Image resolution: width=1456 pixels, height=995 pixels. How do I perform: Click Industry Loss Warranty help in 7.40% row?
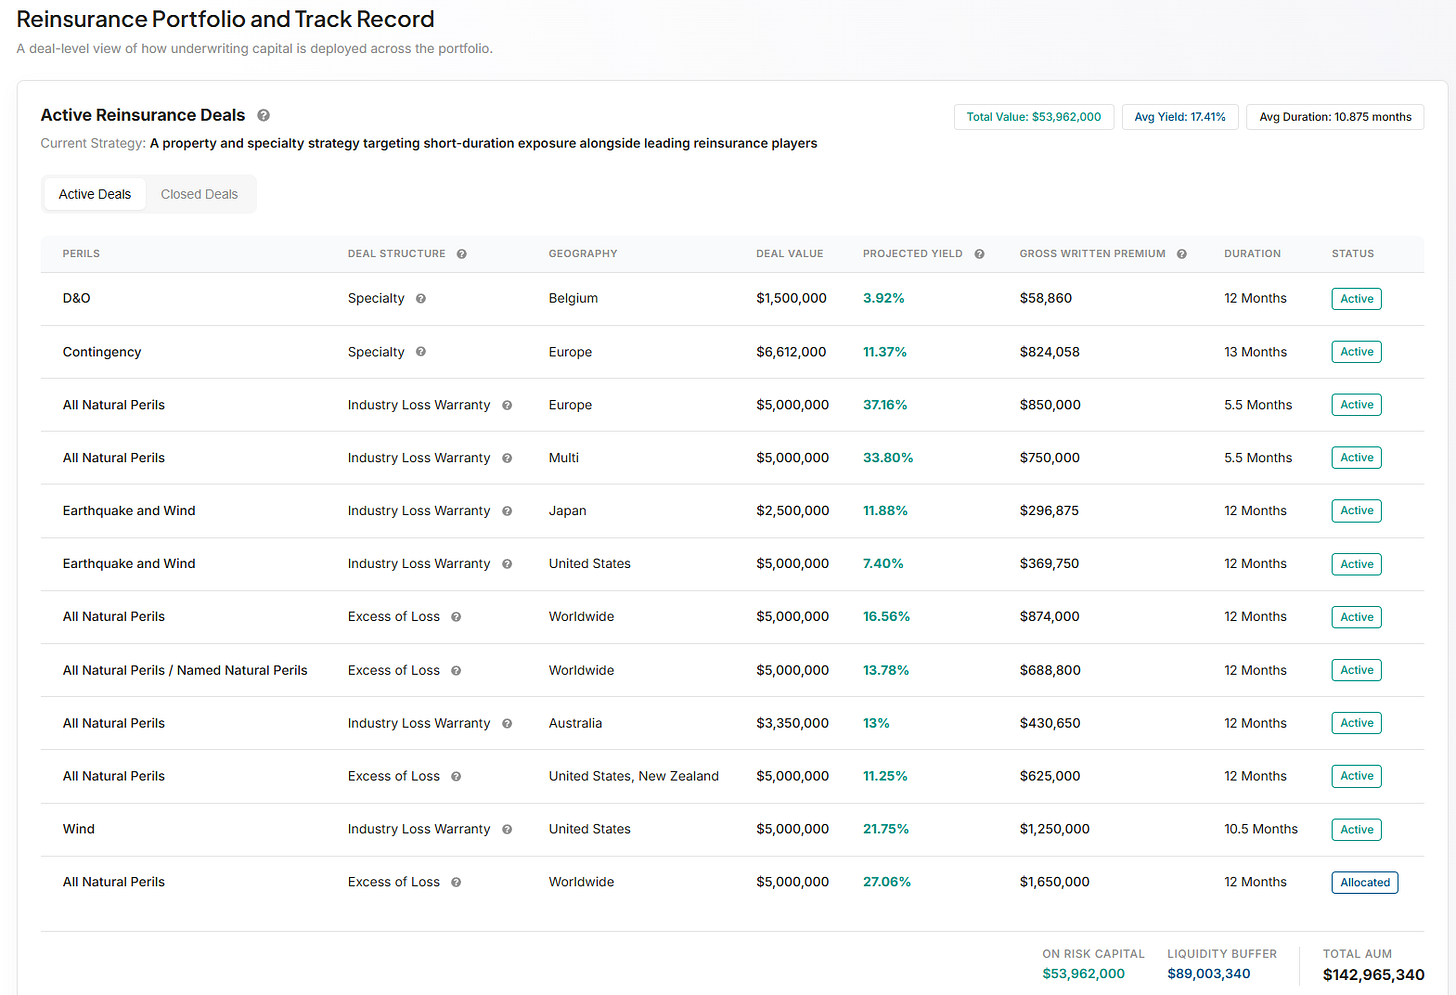(x=507, y=564)
